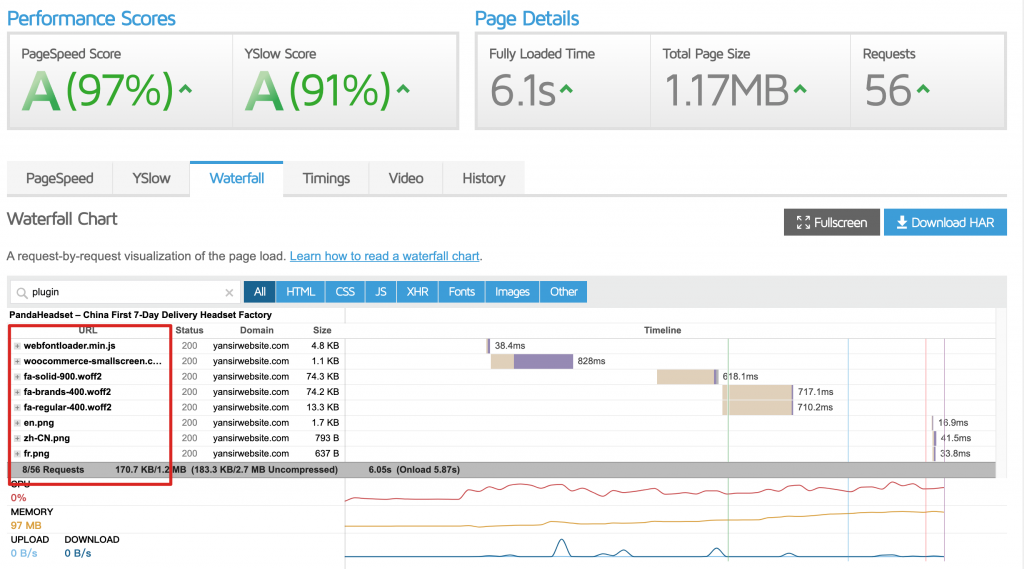
Task: Click the Fullscreen button
Action: [831, 222]
